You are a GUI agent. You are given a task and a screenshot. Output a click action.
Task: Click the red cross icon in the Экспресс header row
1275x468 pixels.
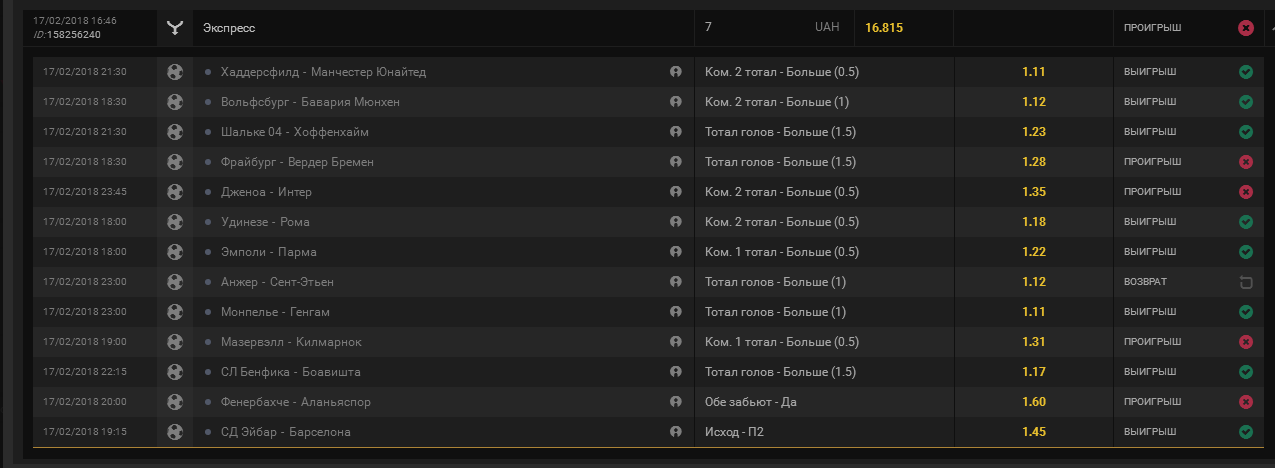(x=1246, y=28)
